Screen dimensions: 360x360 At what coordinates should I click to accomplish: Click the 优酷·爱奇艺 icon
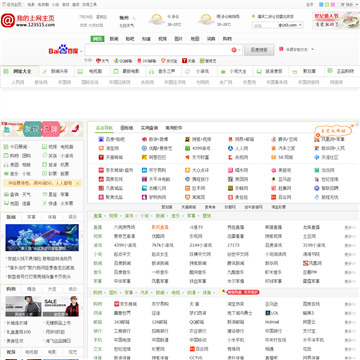pyautogui.click(x=144, y=148)
